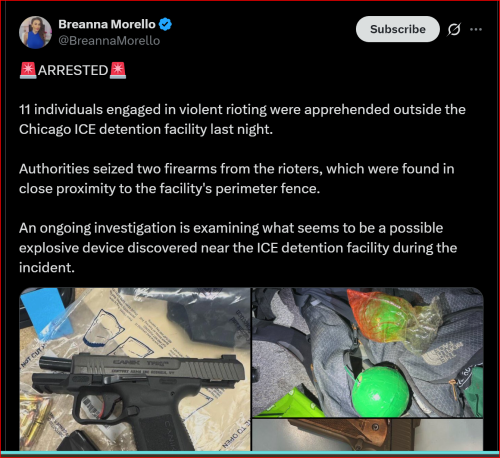Click the teal bar along the bottom edge
This screenshot has height=458, width=500.
250,453
